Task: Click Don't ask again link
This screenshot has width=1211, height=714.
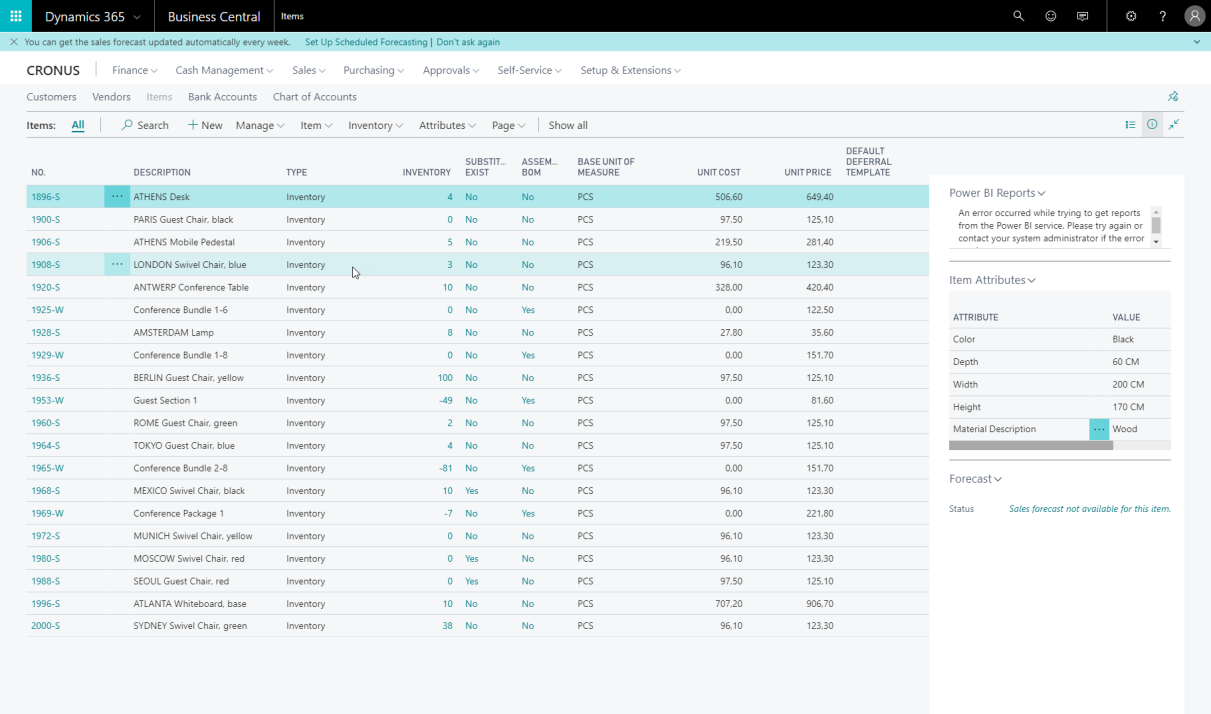Action: point(468,42)
